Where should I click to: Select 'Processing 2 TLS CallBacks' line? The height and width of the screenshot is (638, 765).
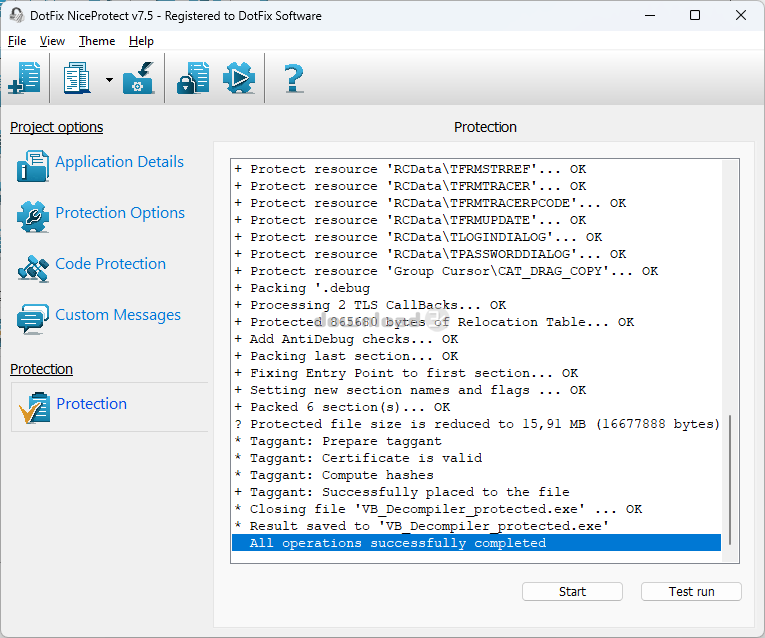coord(476,305)
